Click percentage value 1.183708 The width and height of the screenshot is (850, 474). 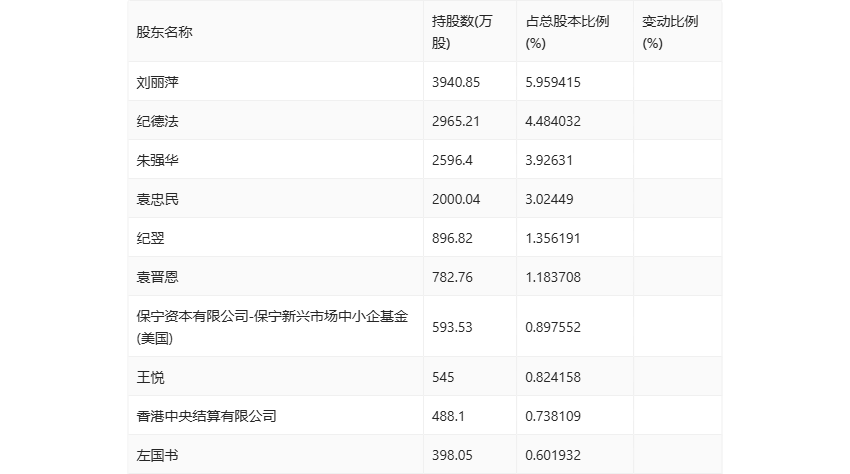coord(553,277)
